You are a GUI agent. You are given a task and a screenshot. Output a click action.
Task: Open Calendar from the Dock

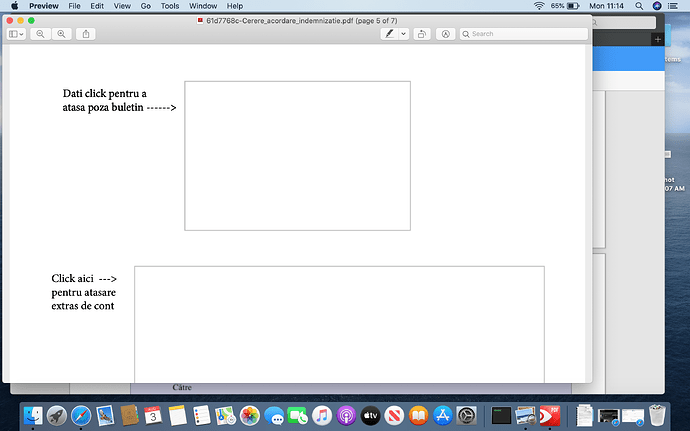click(153, 415)
